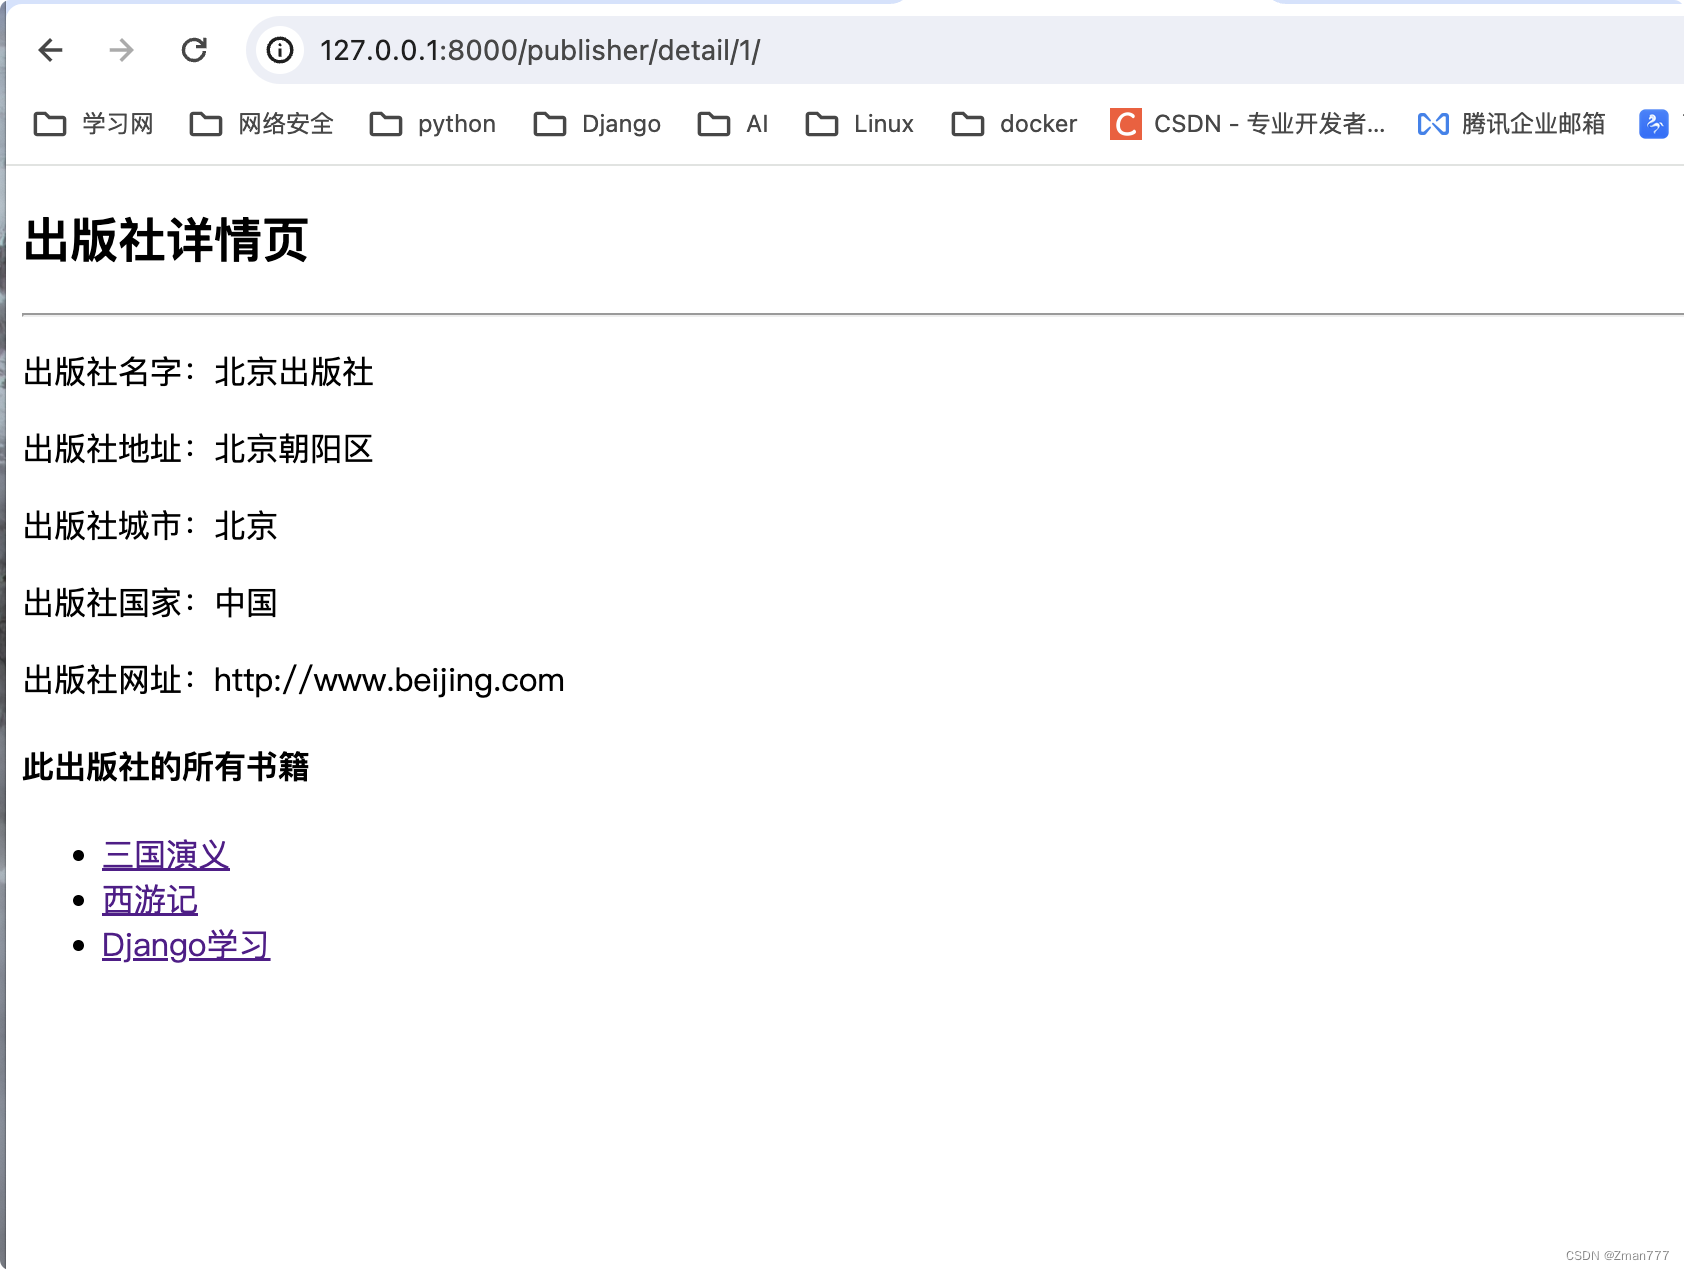This screenshot has width=1684, height=1270.
Task: View site information via the info icon
Action: (280, 50)
